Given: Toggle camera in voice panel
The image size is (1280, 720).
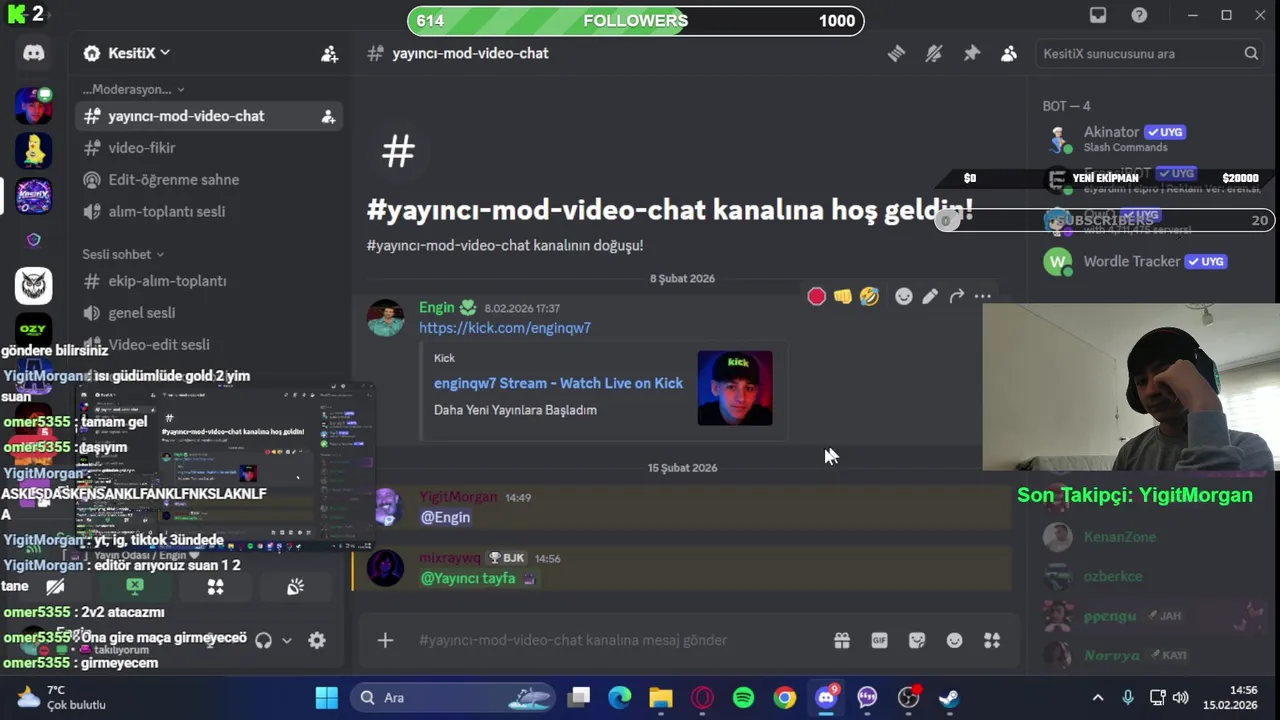Looking at the screenshot, I should pyautogui.click(x=55, y=587).
